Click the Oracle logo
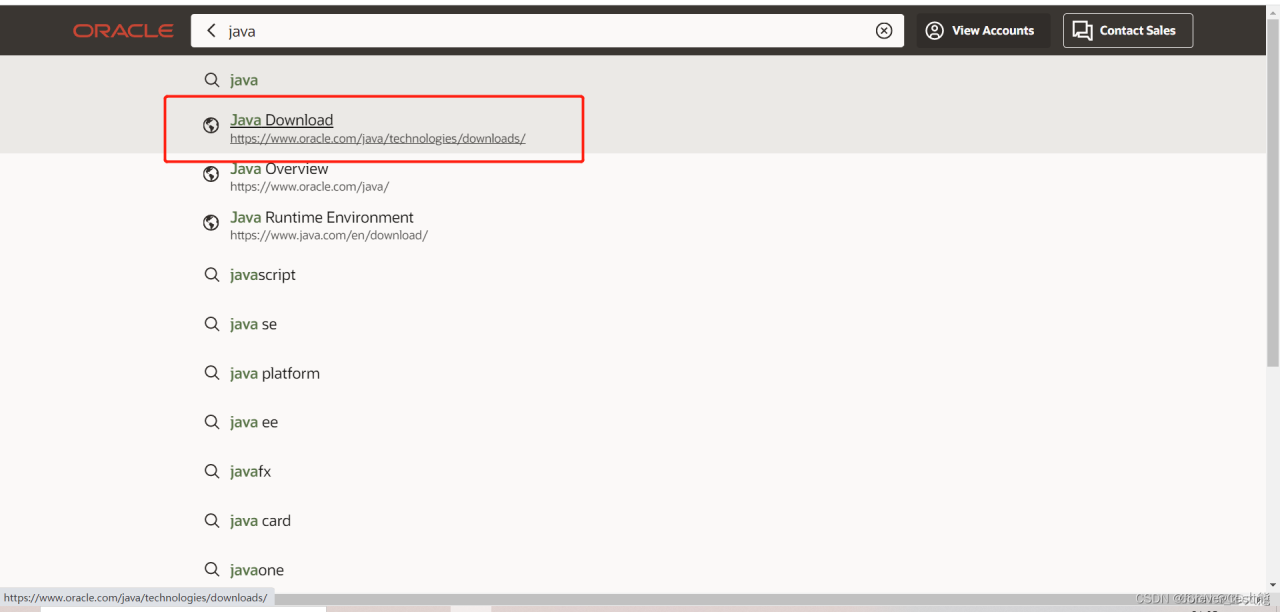 click(123, 31)
